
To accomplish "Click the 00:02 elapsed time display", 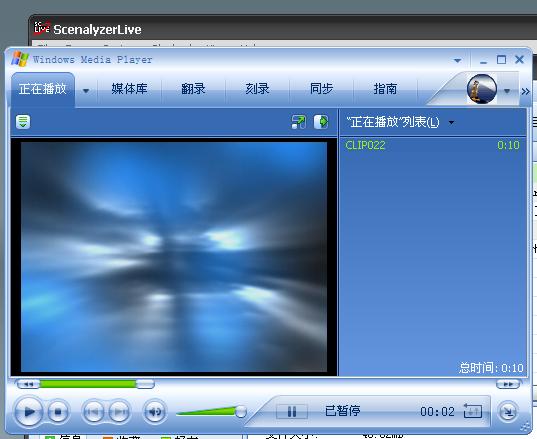I will coord(437,411).
